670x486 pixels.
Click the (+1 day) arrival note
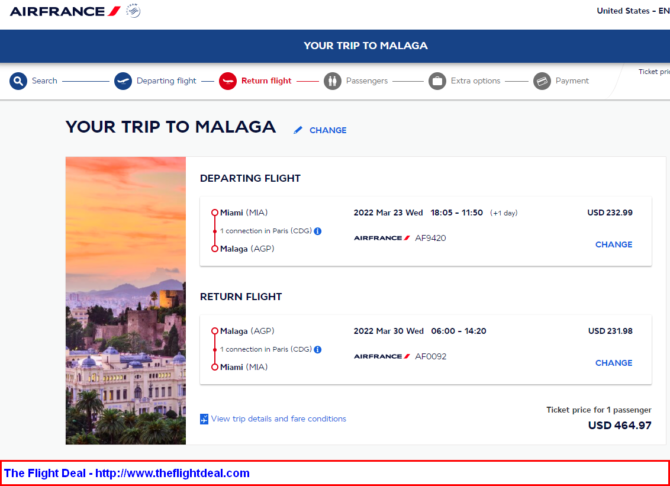[503, 213]
